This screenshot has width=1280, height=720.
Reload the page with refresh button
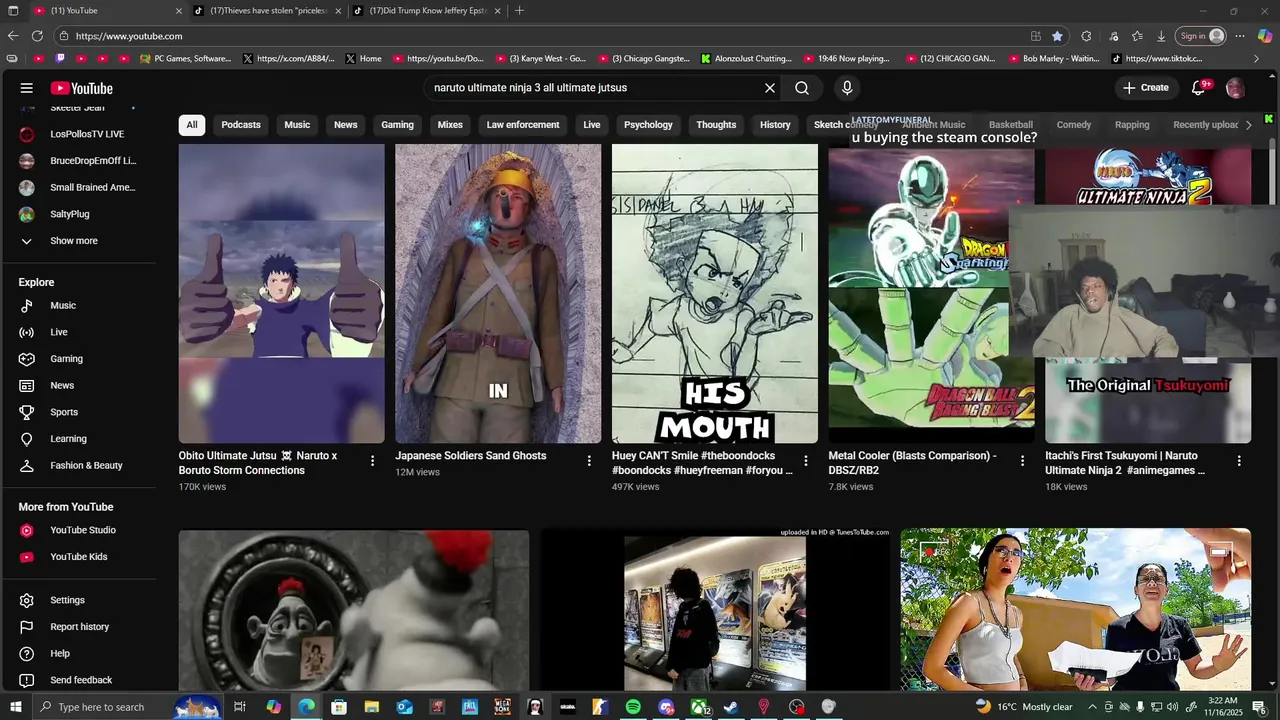tap(37, 36)
